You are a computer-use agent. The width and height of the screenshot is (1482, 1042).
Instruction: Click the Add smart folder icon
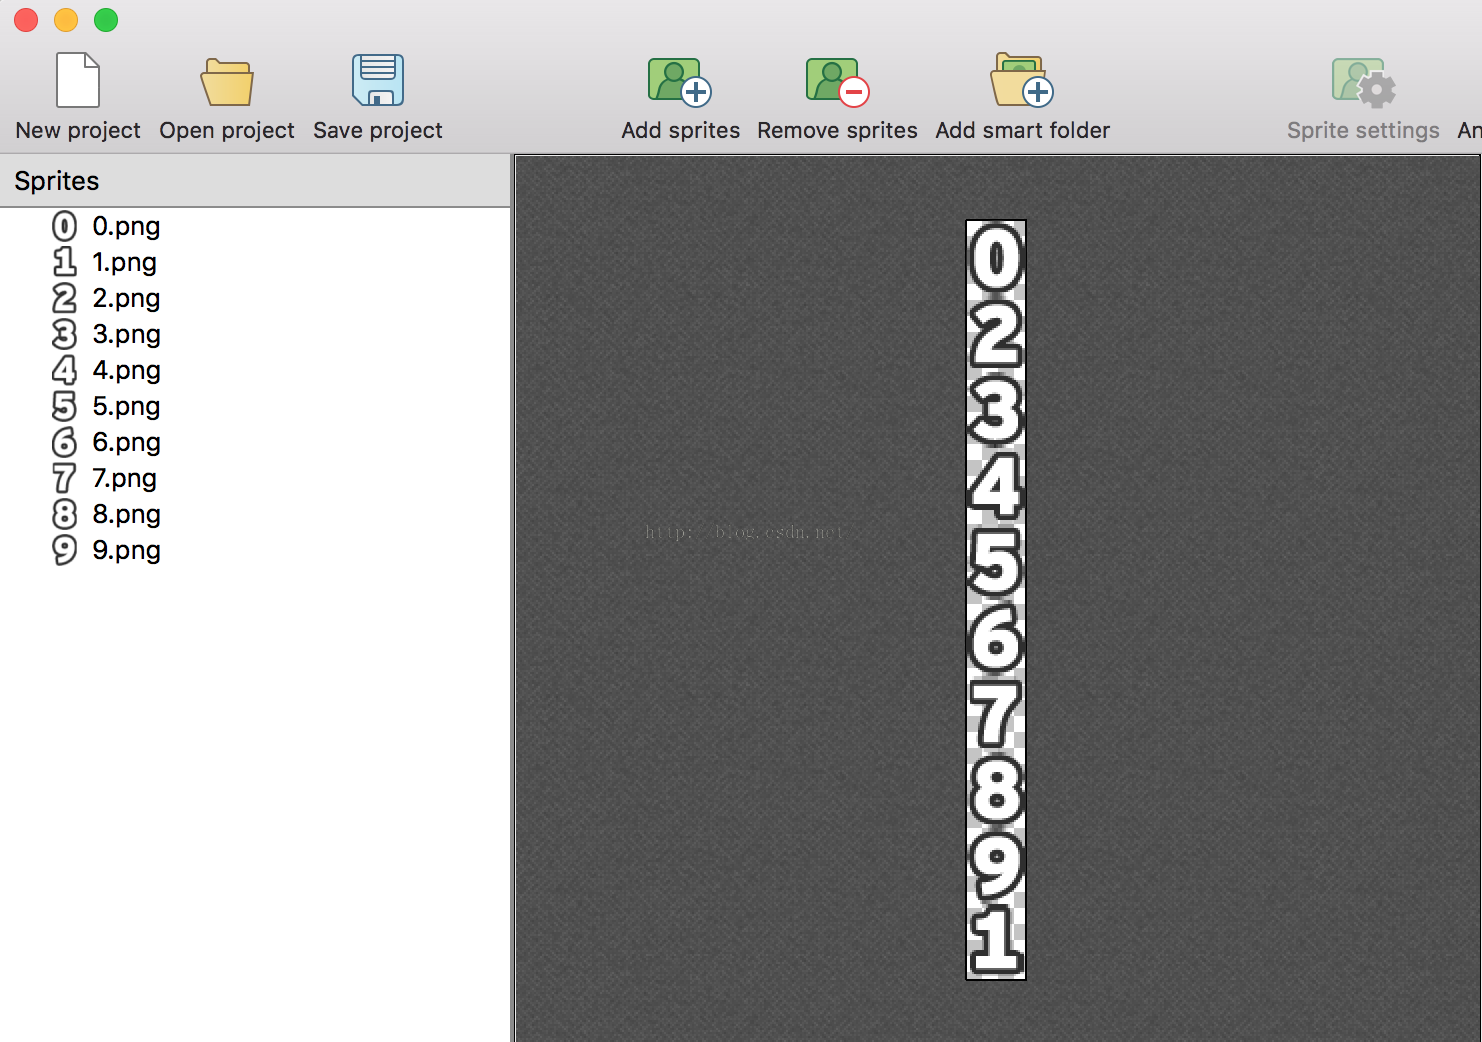pyautogui.click(x=1022, y=80)
